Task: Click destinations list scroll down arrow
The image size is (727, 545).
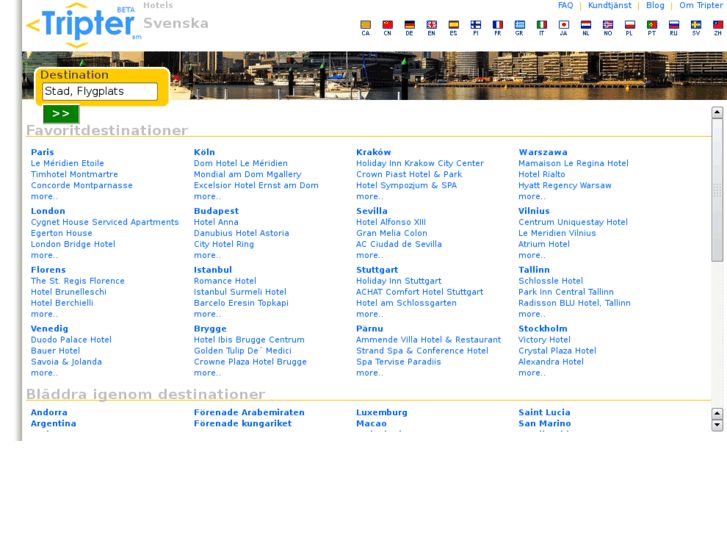Action: (717, 425)
